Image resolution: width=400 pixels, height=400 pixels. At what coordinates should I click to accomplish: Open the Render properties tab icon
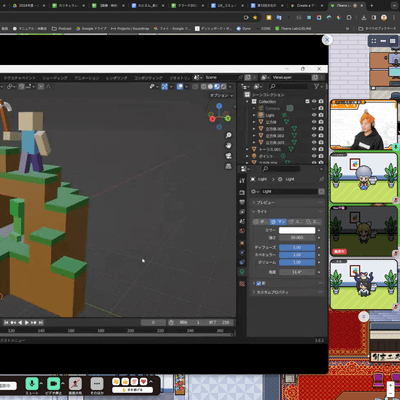tap(242, 193)
